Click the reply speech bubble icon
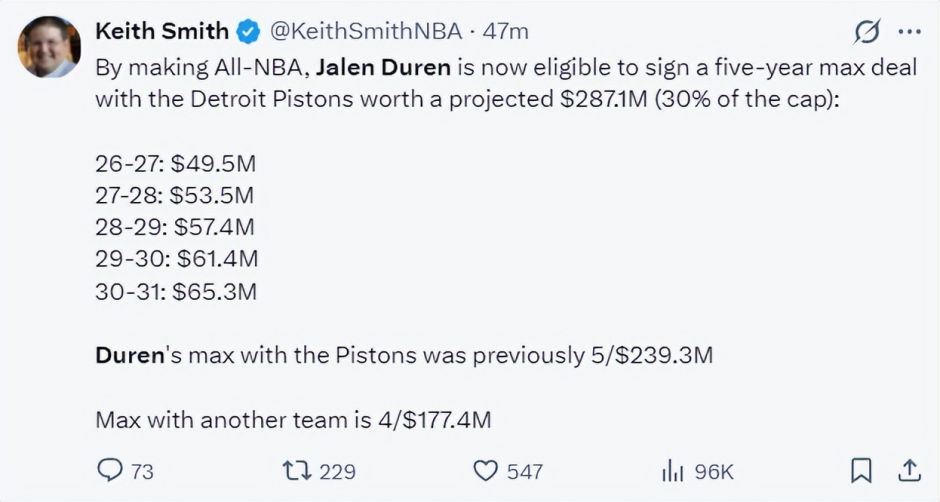Image resolution: width=940 pixels, height=502 pixels. pos(110,470)
